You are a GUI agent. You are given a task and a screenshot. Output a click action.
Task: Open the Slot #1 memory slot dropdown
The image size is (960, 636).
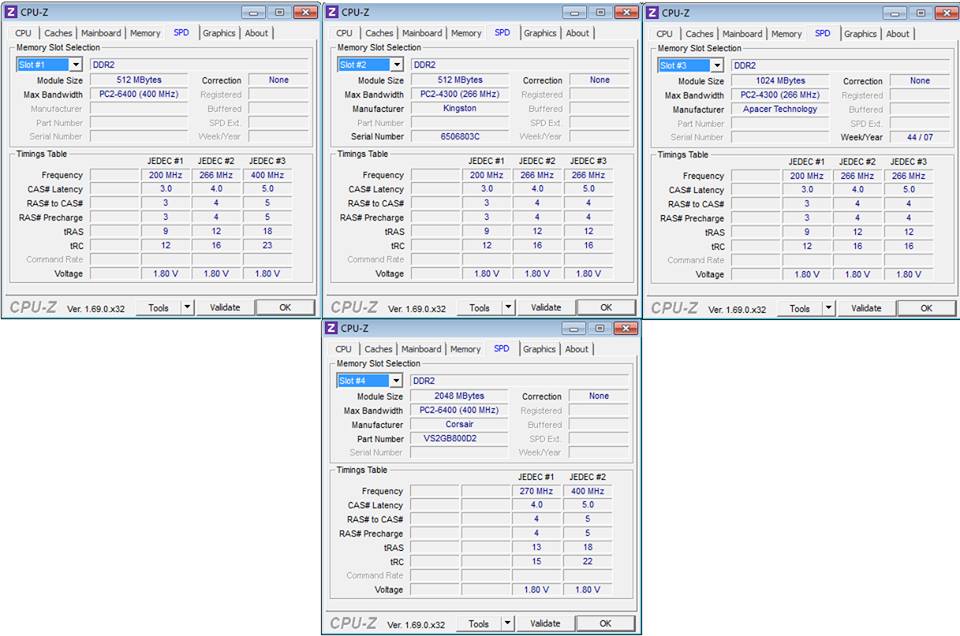click(75, 65)
